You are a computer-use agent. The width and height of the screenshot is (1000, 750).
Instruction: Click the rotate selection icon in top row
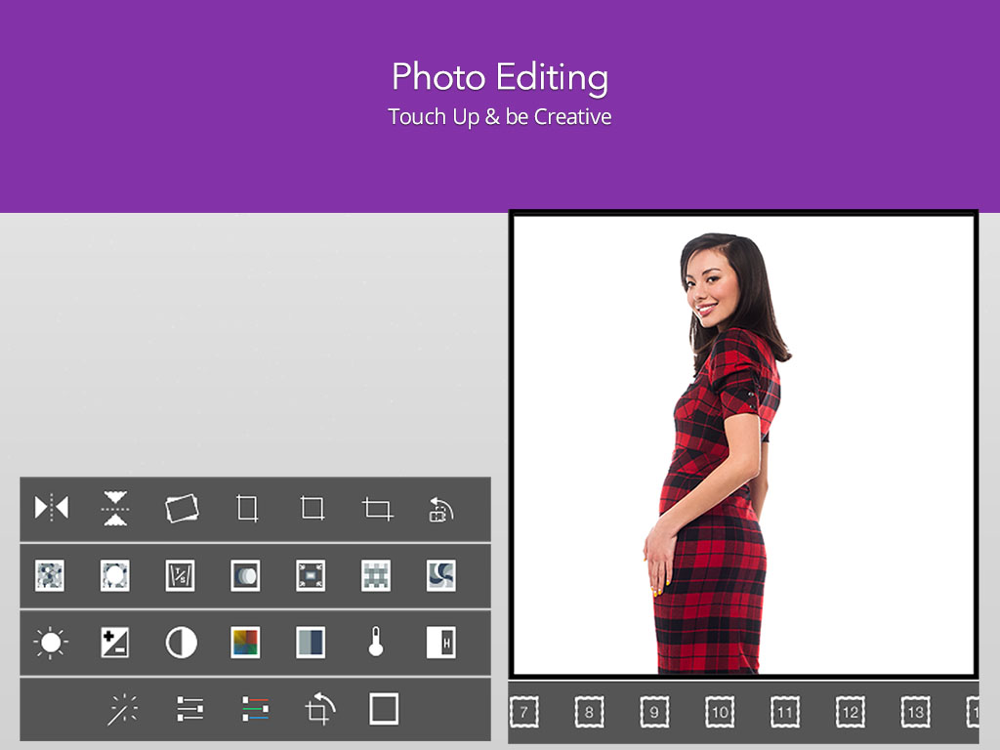[x=441, y=509]
